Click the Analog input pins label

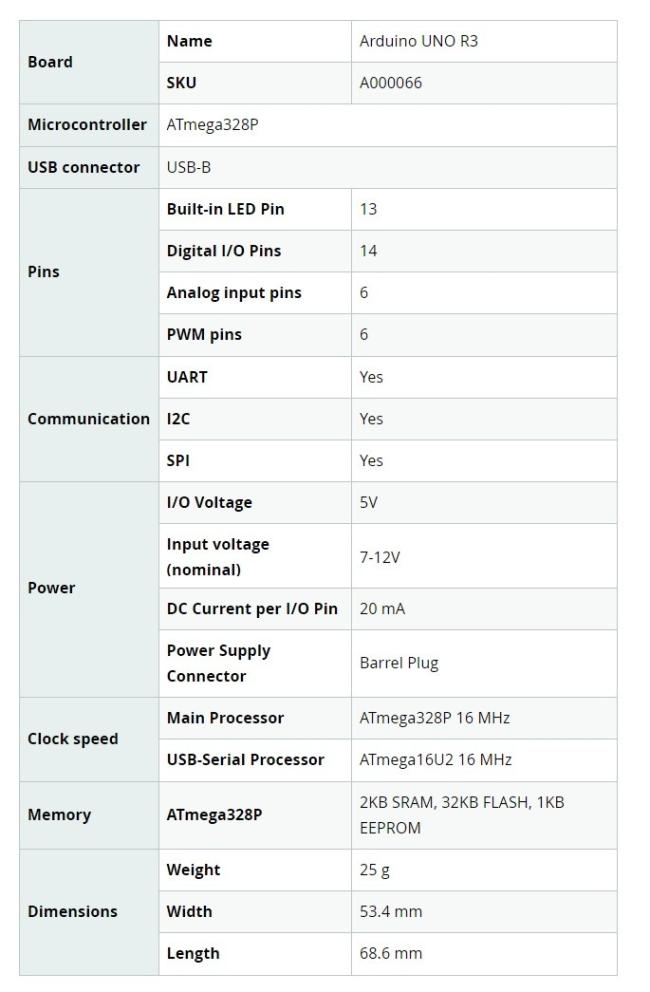[x=234, y=293]
